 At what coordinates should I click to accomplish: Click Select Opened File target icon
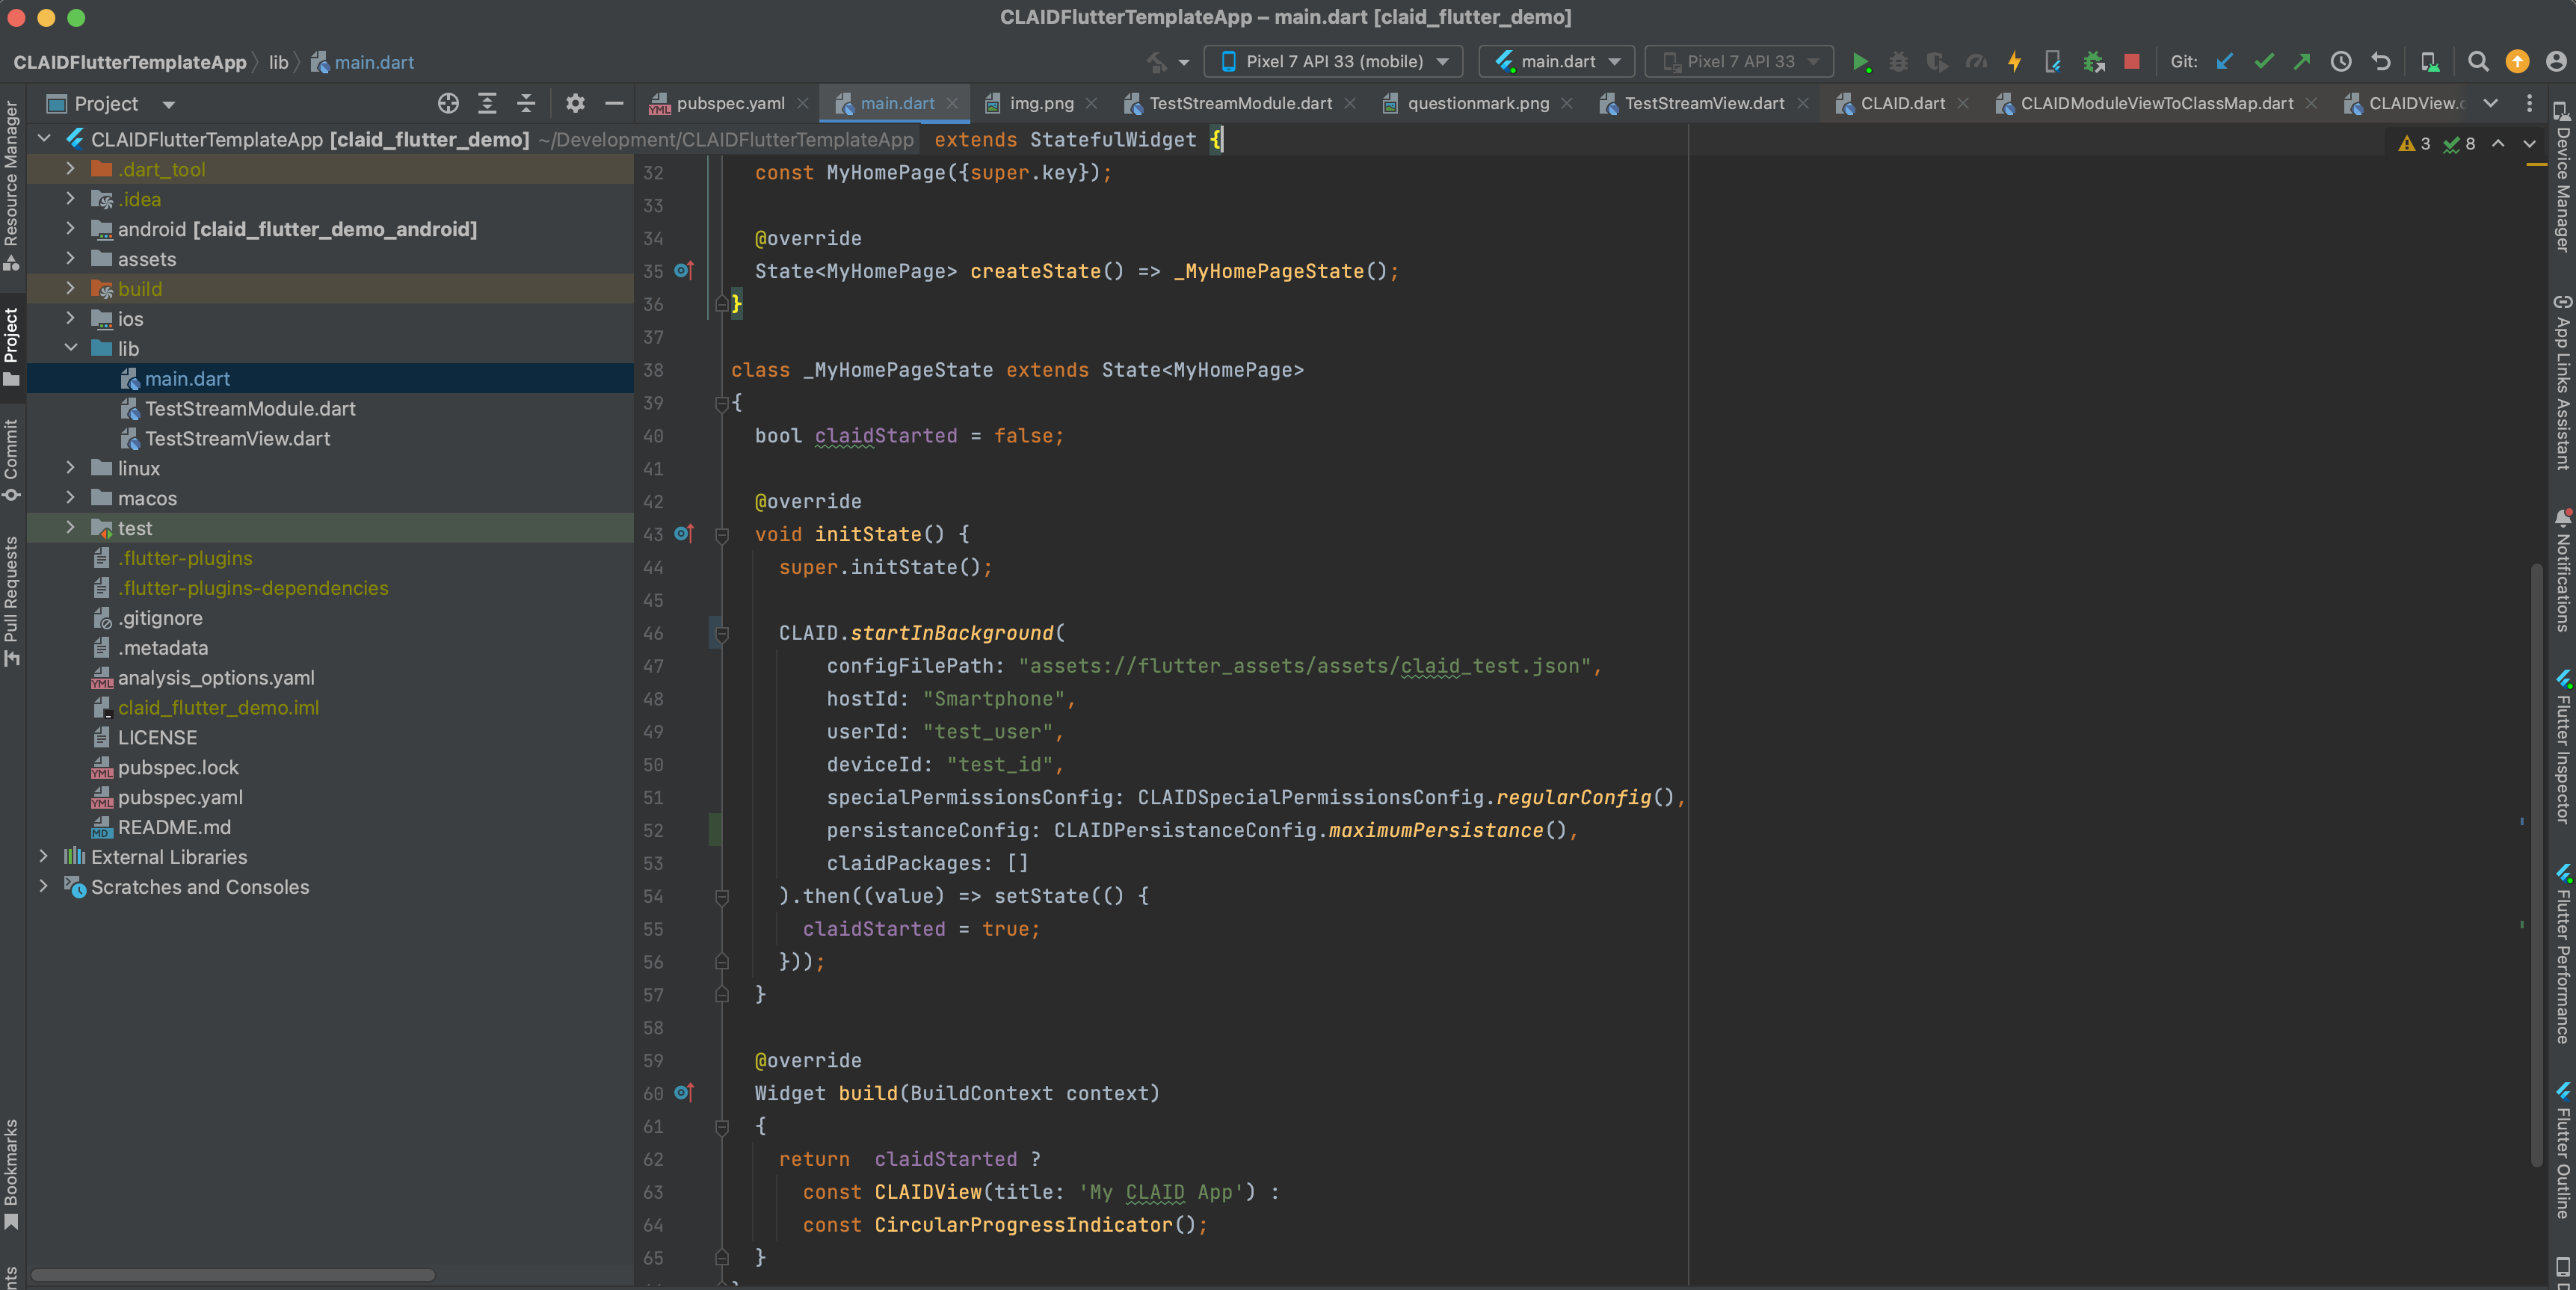(448, 103)
